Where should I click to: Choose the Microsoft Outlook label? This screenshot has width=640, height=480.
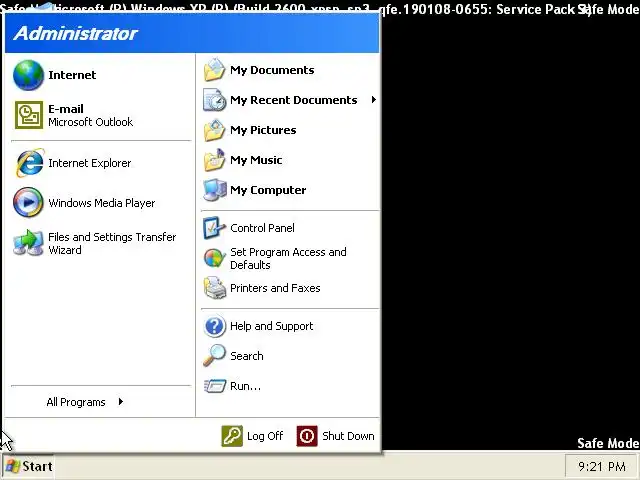(x=91, y=122)
